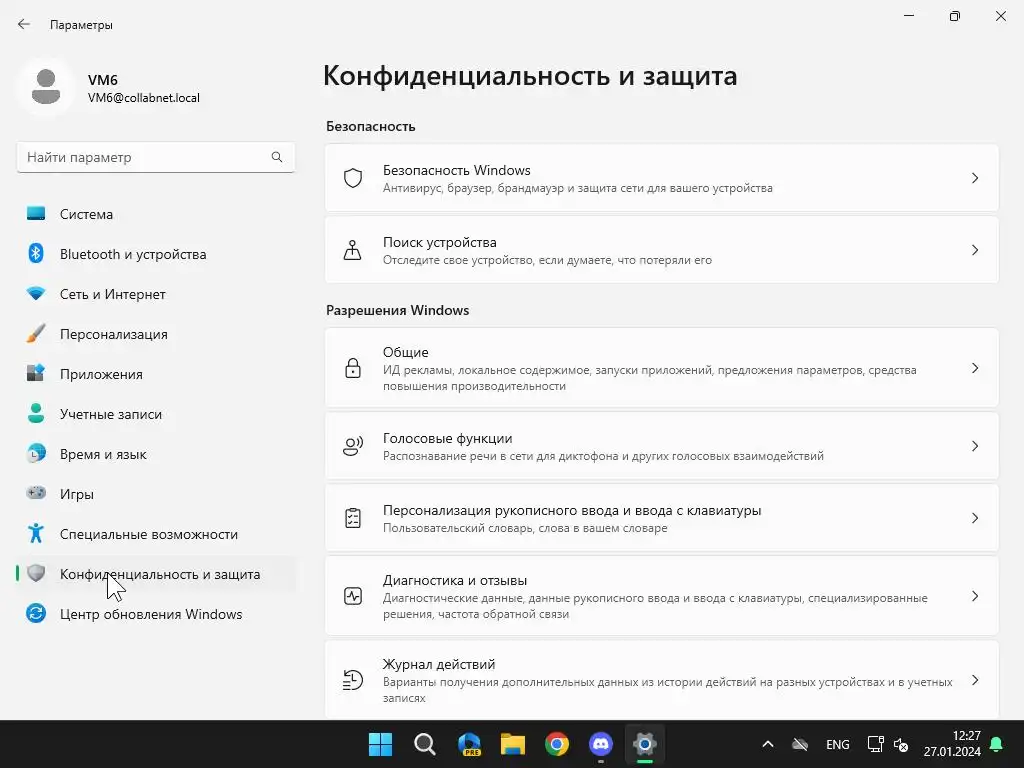Screen dimensions: 1024x768
Task: Expand Журнал действий chevron
Action: (x=975, y=680)
